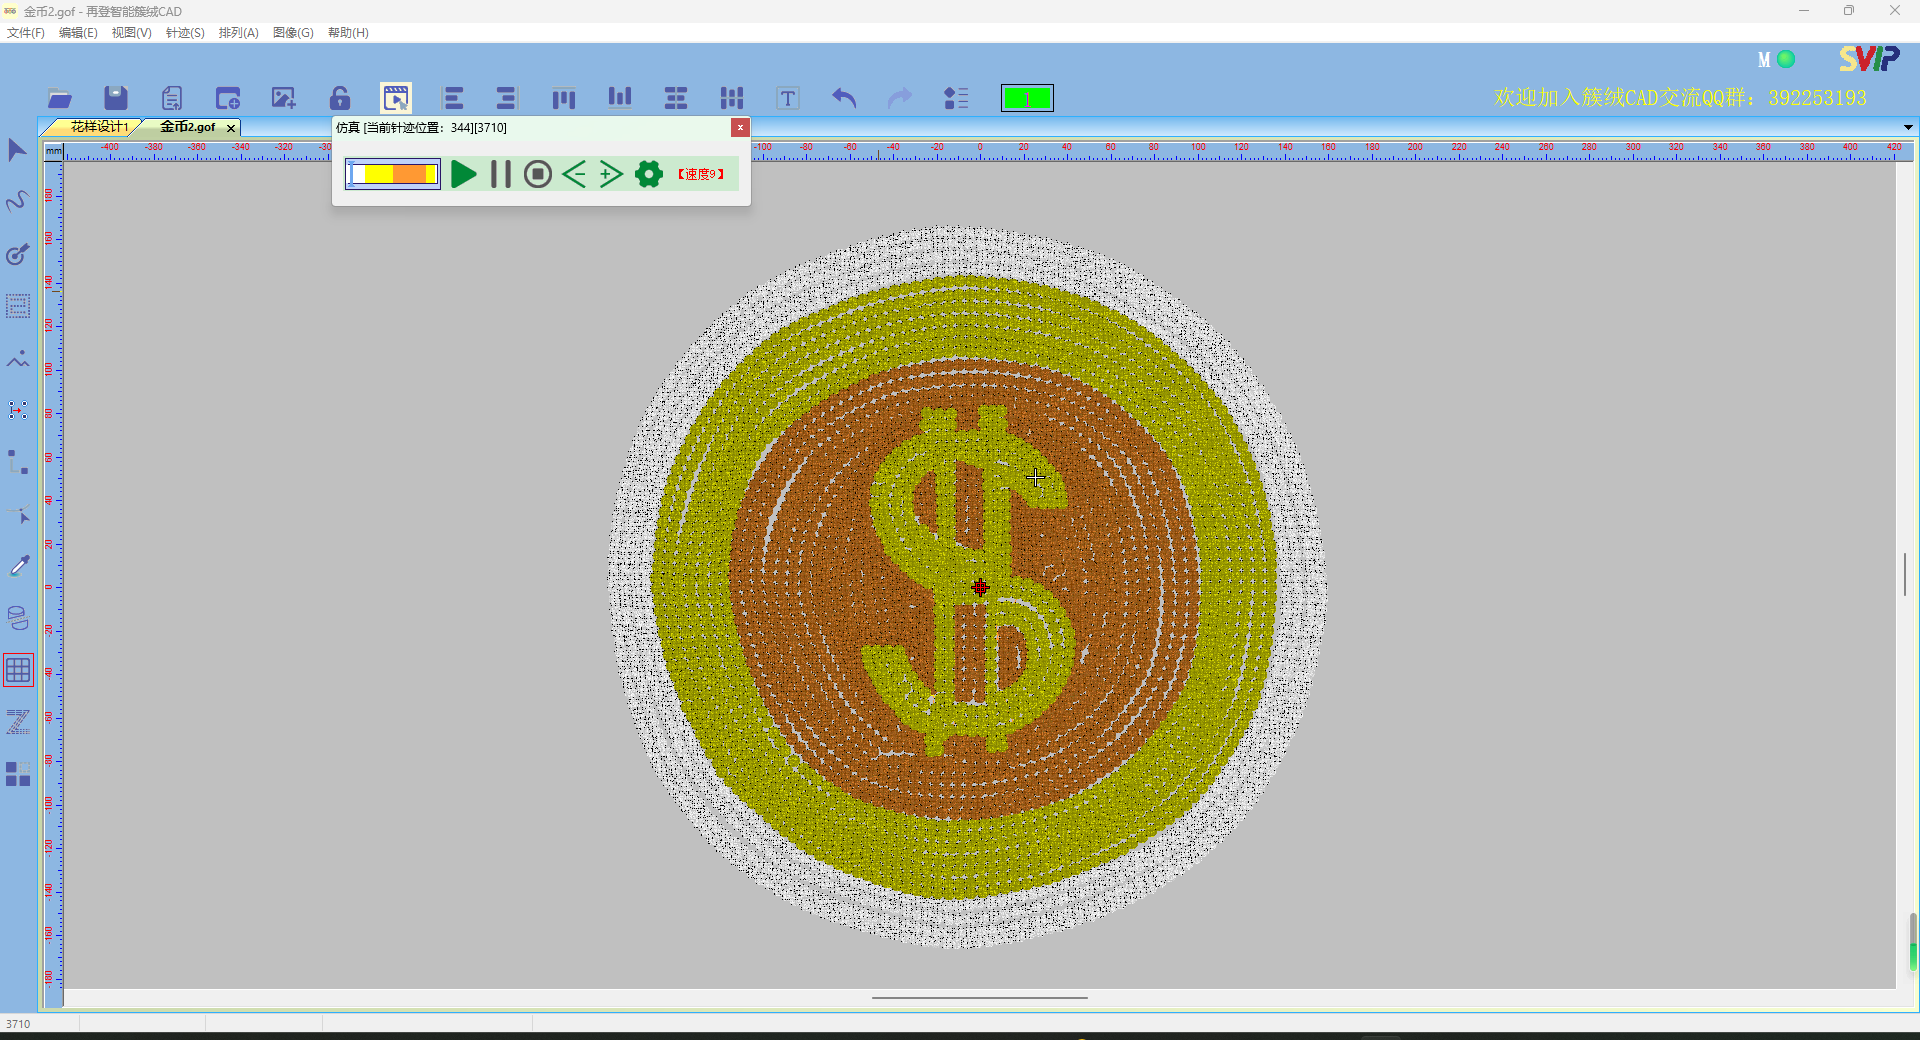Choose the Z stitch pattern tool
1920x1040 pixels.
(18, 722)
